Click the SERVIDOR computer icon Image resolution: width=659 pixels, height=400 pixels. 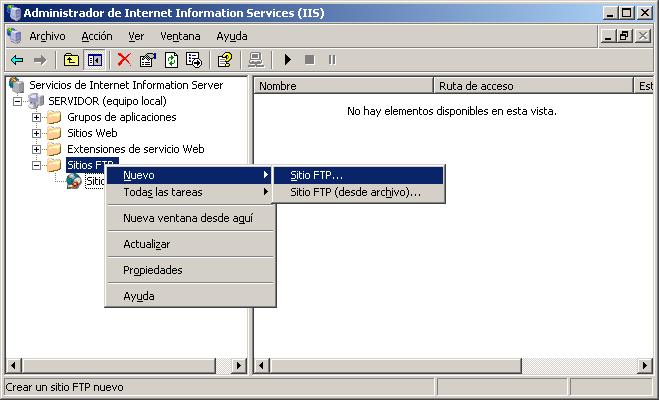(x=36, y=101)
